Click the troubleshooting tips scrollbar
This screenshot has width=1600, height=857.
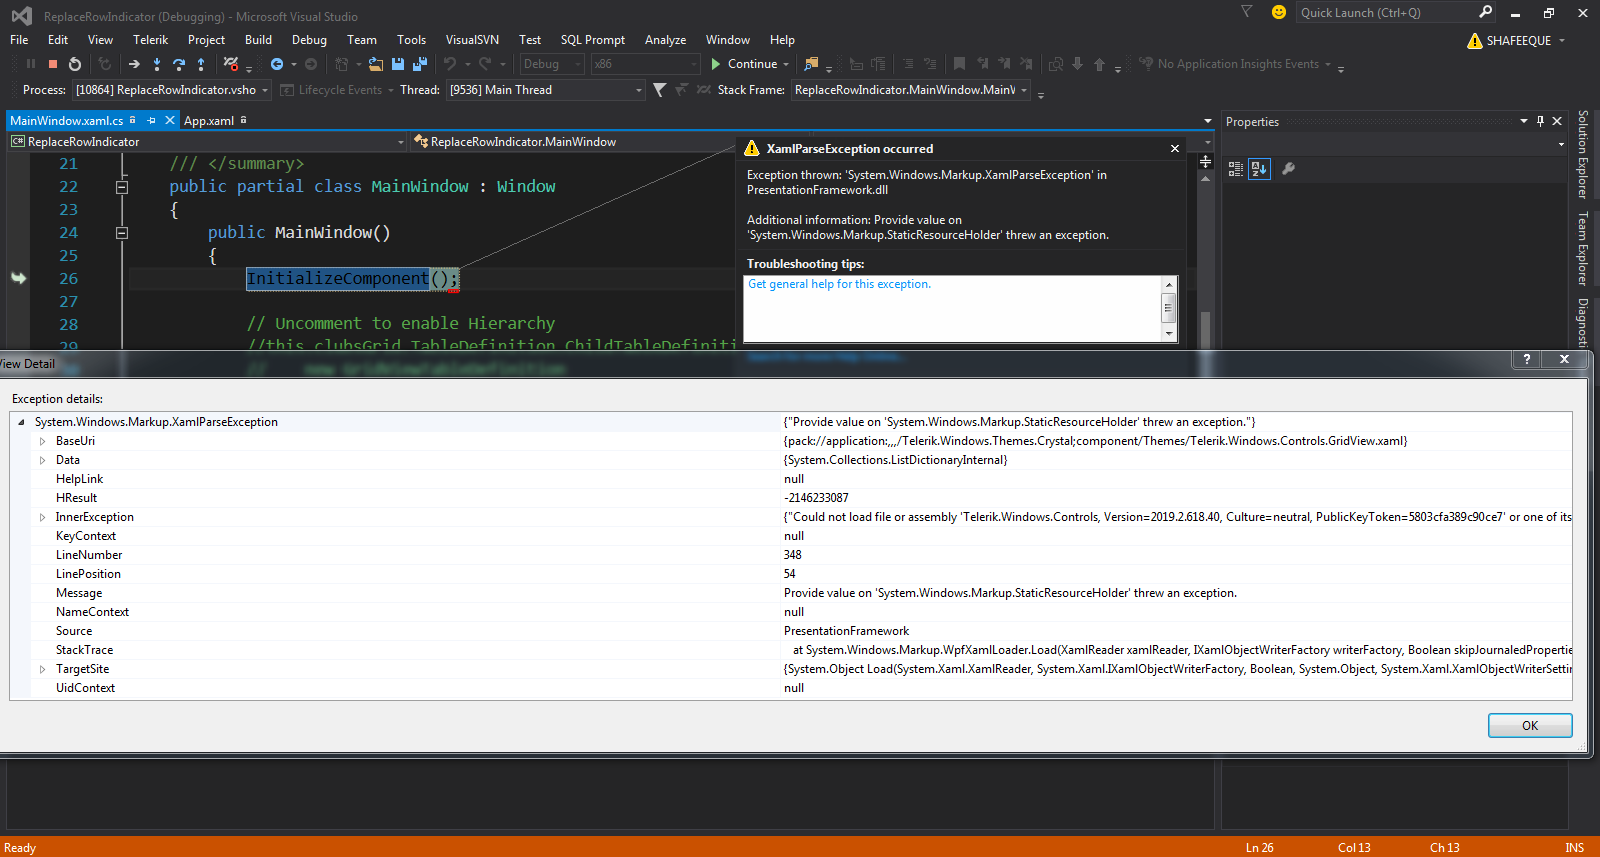point(1168,309)
